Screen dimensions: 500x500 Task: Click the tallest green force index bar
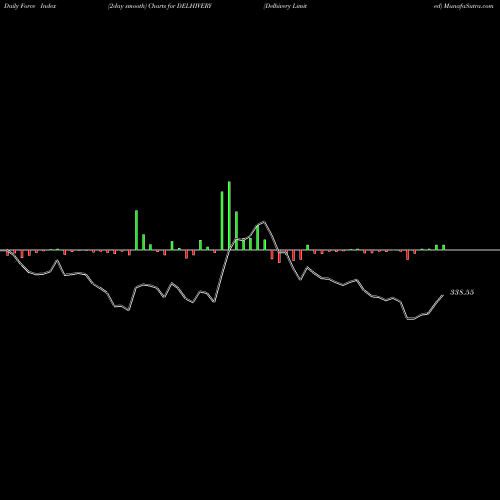(x=229, y=215)
